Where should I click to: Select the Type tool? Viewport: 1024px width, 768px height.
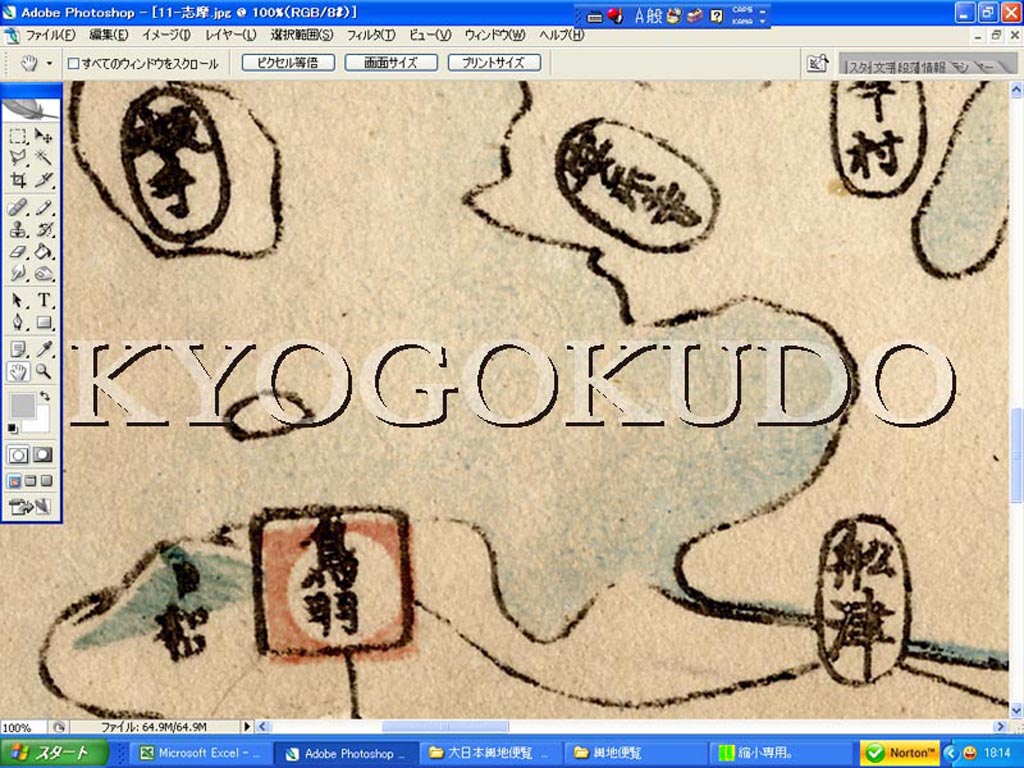(x=44, y=300)
